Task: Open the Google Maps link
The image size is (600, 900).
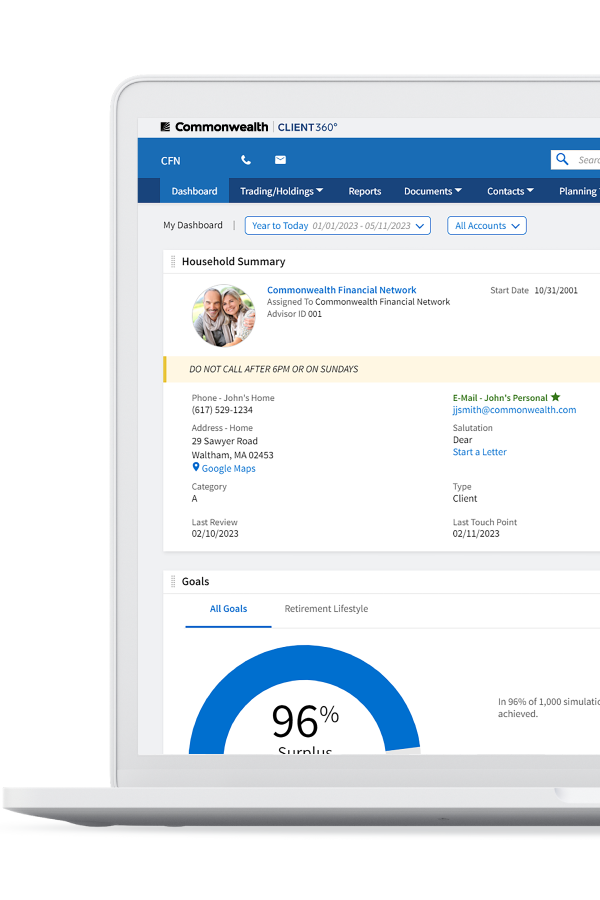Action: pyautogui.click(x=229, y=468)
